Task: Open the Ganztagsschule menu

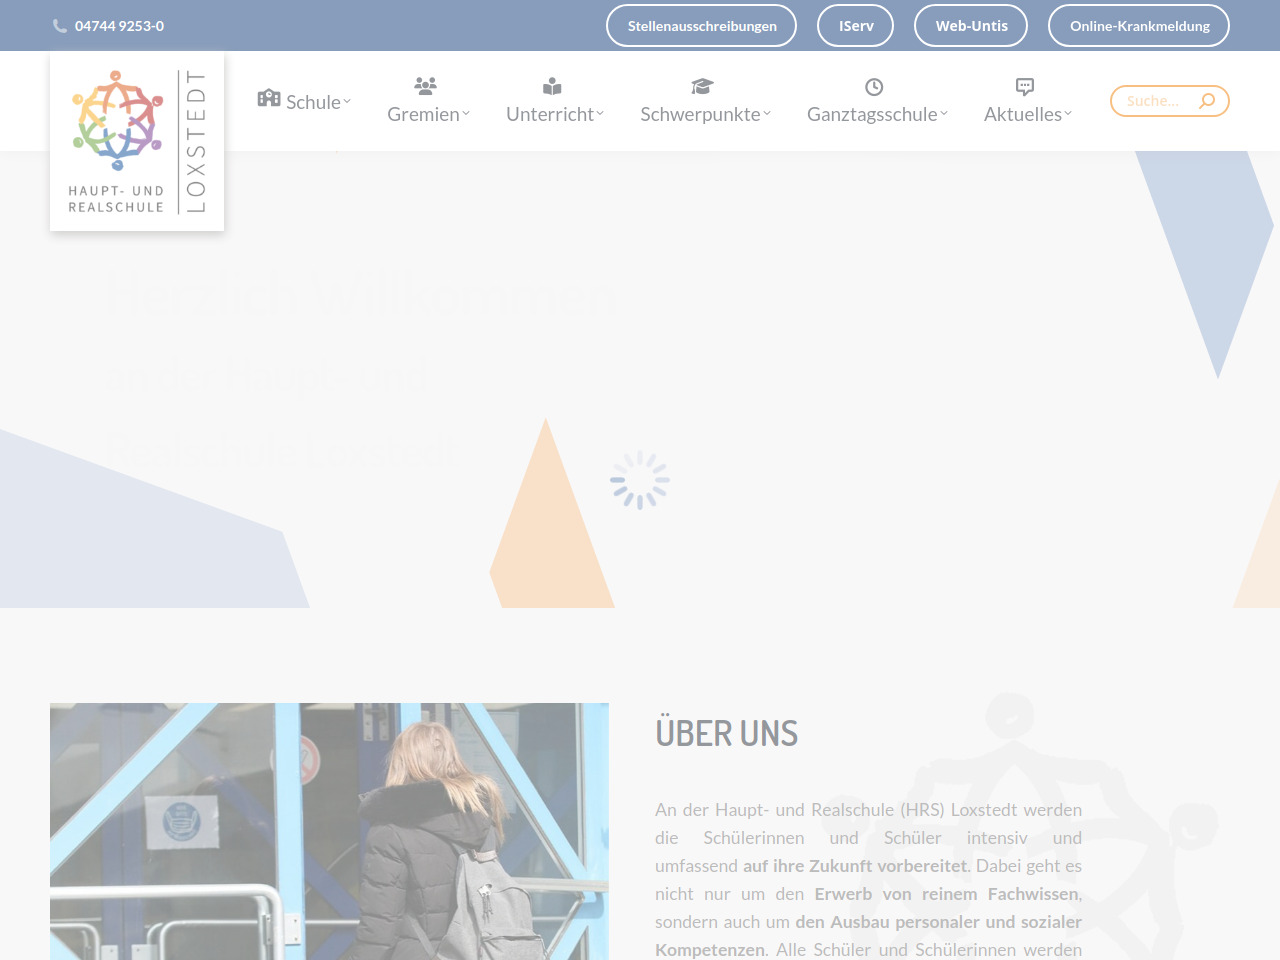Action: pos(872,114)
